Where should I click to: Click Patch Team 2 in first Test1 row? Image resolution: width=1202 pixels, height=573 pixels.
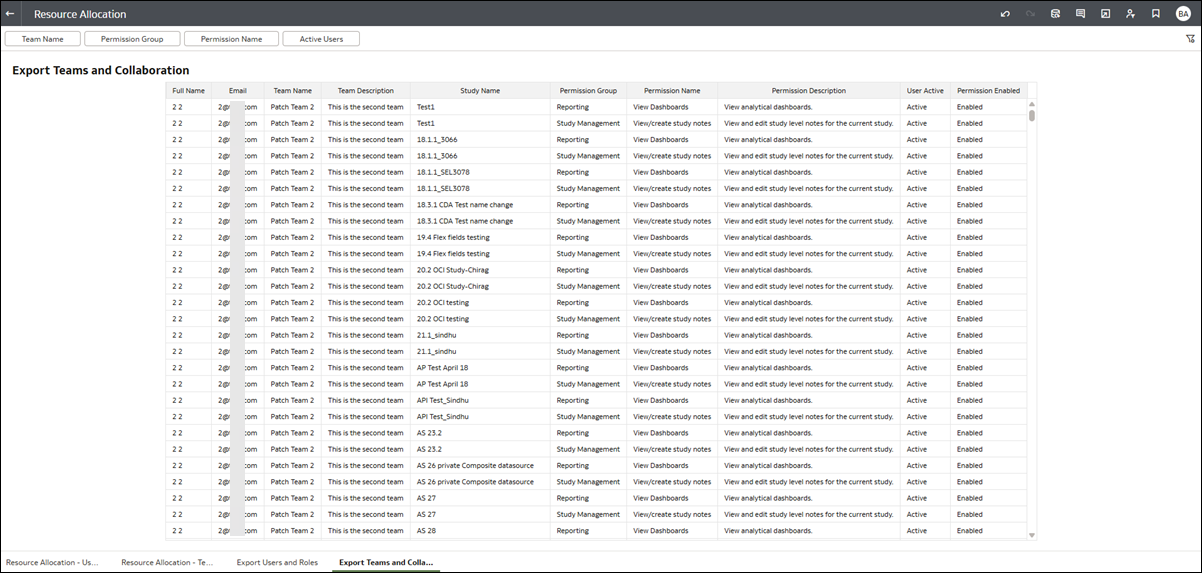click(x=292, y=107)
